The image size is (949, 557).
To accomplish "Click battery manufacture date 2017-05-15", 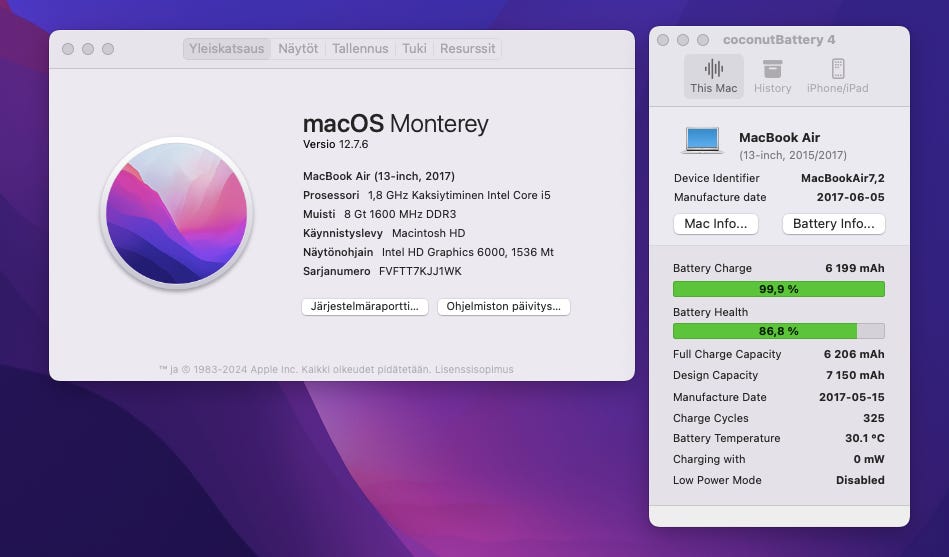I will coord(852,397).
